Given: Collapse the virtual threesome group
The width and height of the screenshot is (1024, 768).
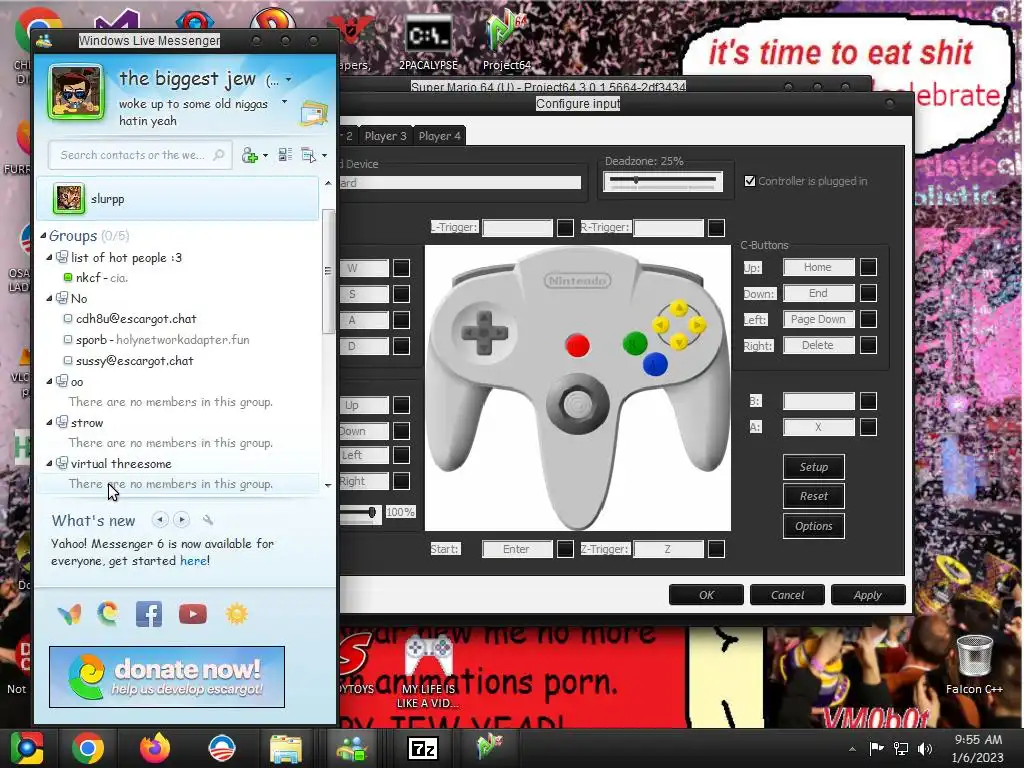Looking at the screenshot, I should pos(49,464).
